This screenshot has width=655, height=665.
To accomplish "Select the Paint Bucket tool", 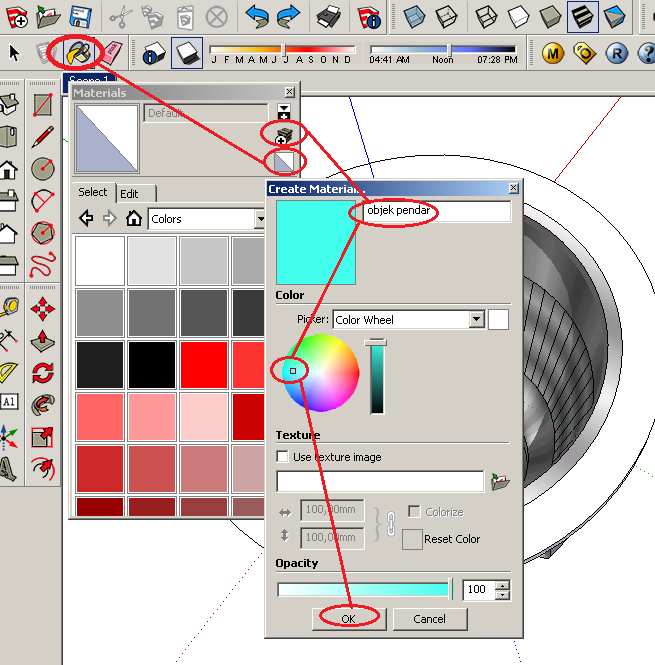I will click(78, 53).
